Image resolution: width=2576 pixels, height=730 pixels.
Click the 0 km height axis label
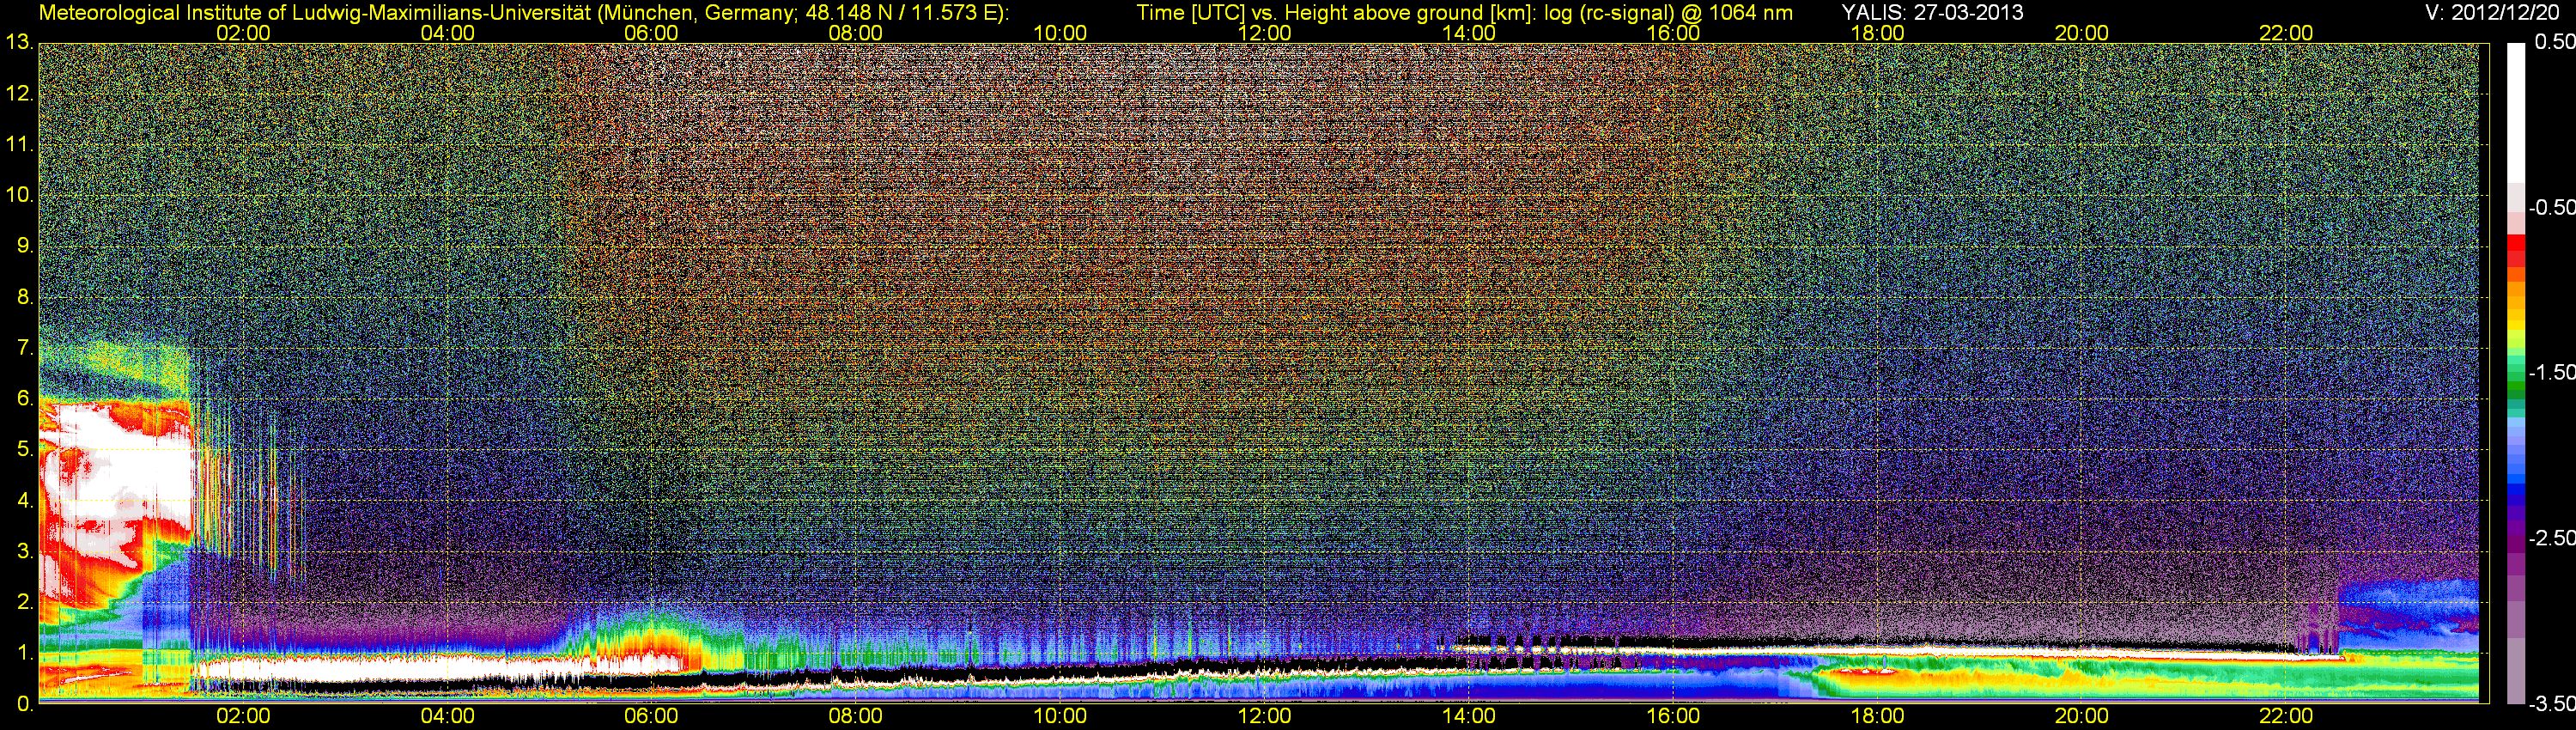coord(24,704)
